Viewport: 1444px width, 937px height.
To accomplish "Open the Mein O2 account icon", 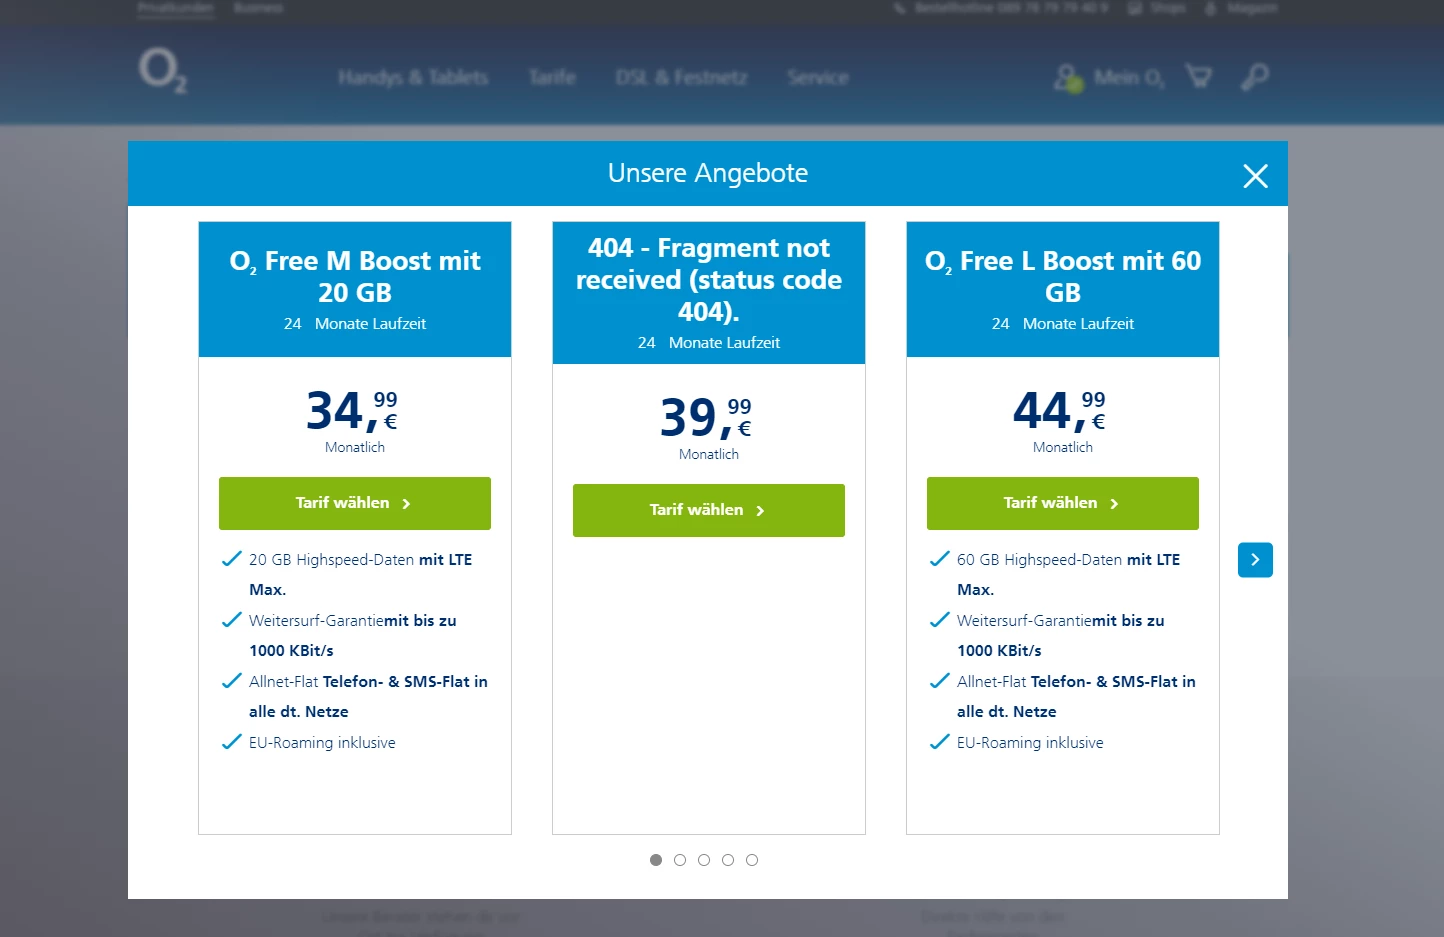I will click(x=1068, y=78).
